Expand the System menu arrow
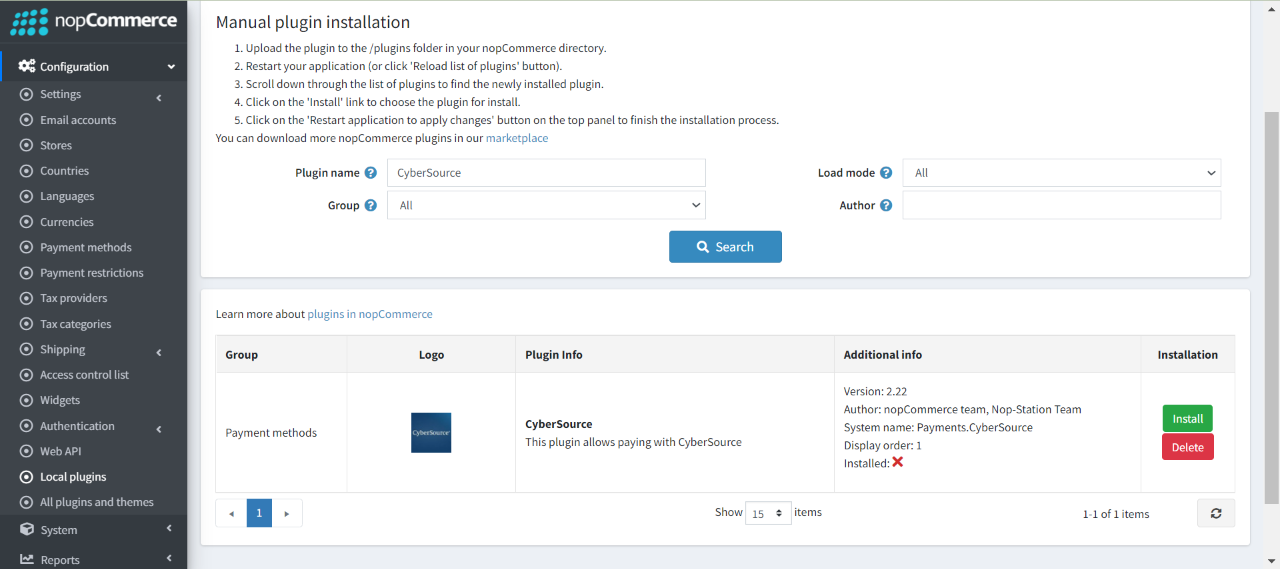This screenshot has height=569, width=1280. 169,528
